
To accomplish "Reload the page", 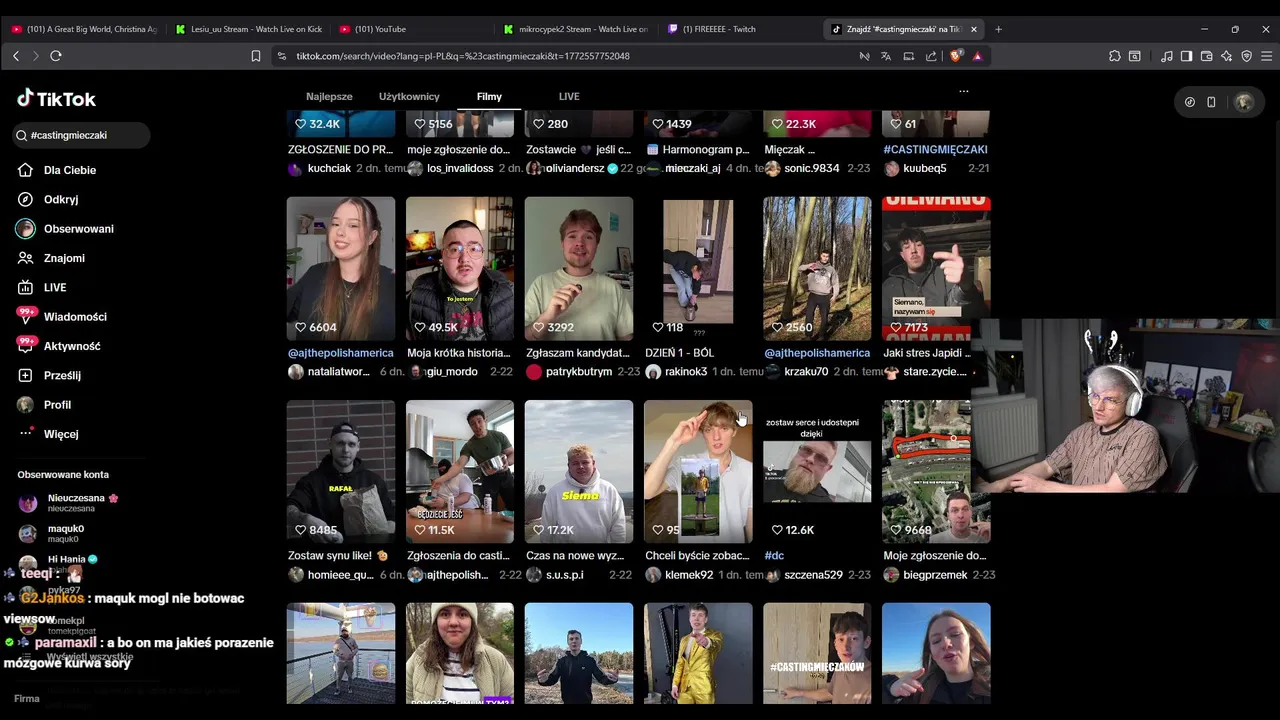I will 56,56.
